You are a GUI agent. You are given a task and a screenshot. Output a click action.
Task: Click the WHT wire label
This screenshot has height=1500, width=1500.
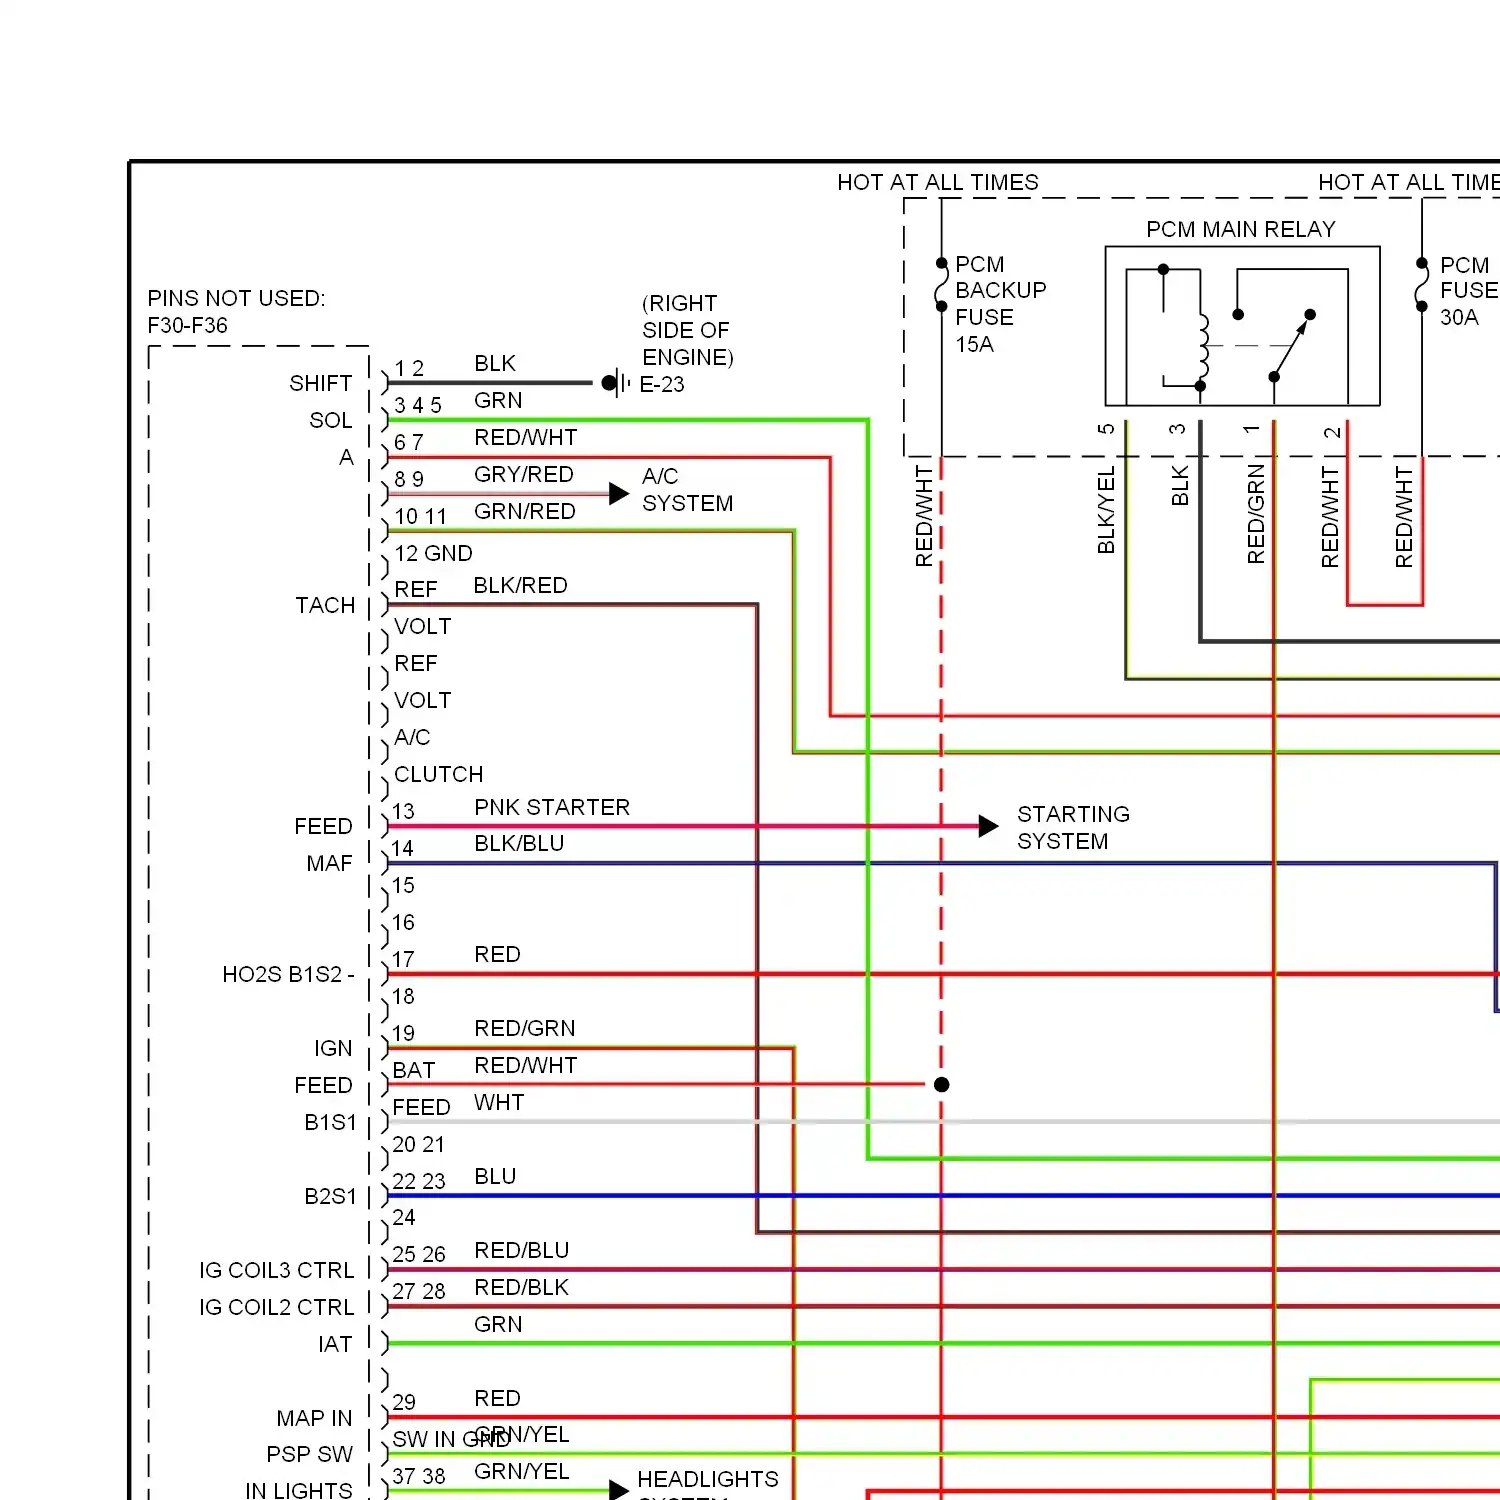499,1102
